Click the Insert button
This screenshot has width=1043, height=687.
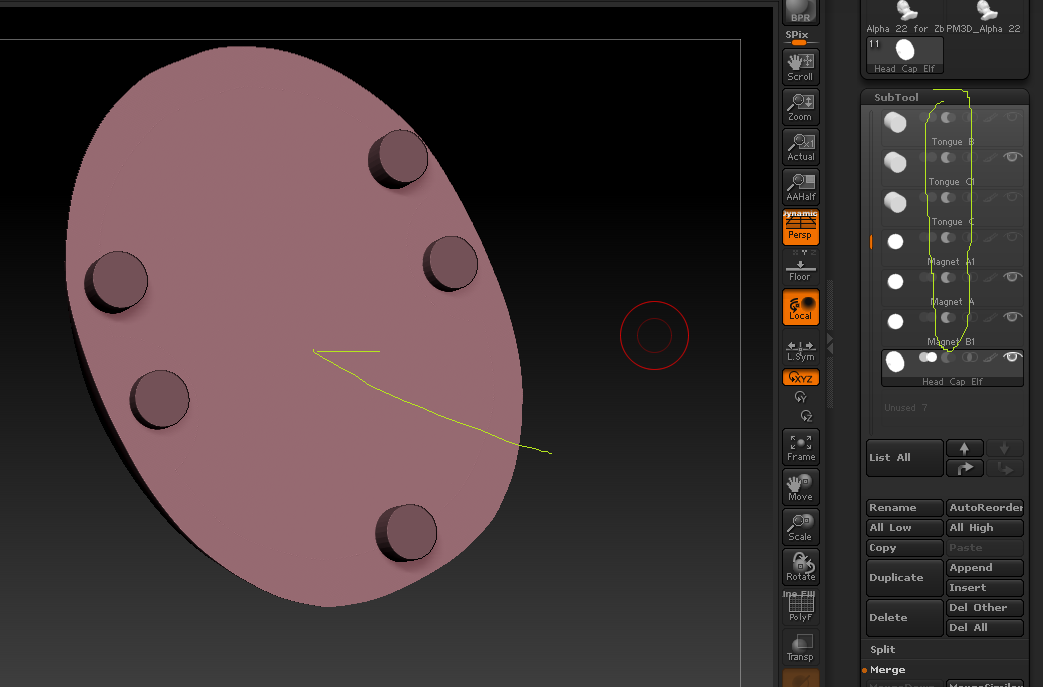pyautogui.click(x=984, y=587)
